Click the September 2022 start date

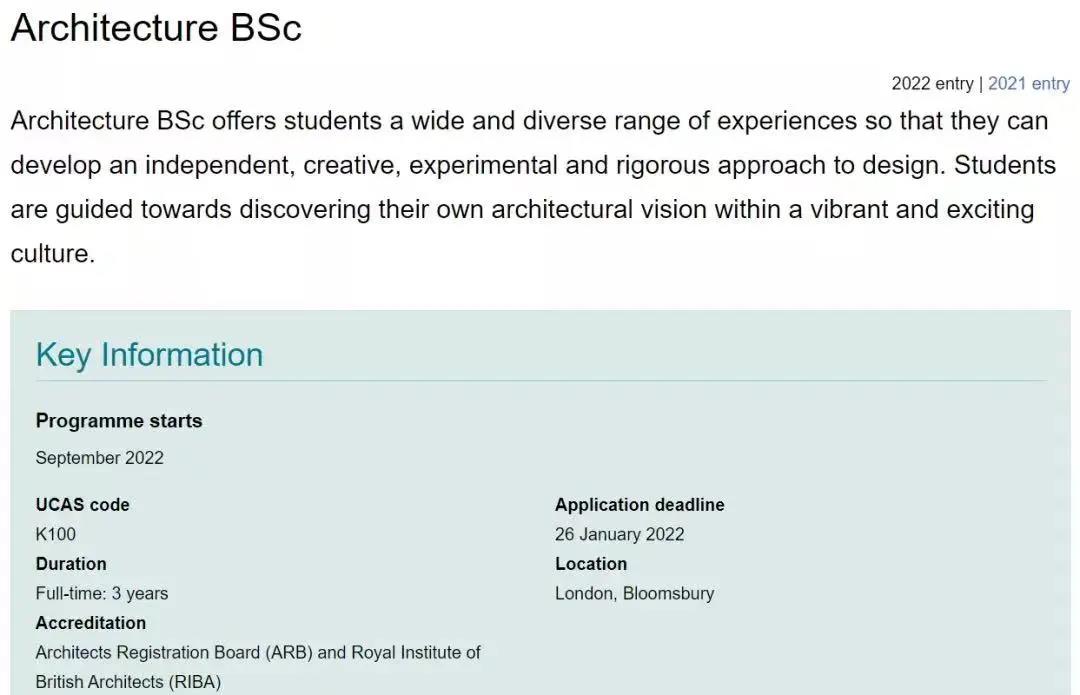(100, 458)
